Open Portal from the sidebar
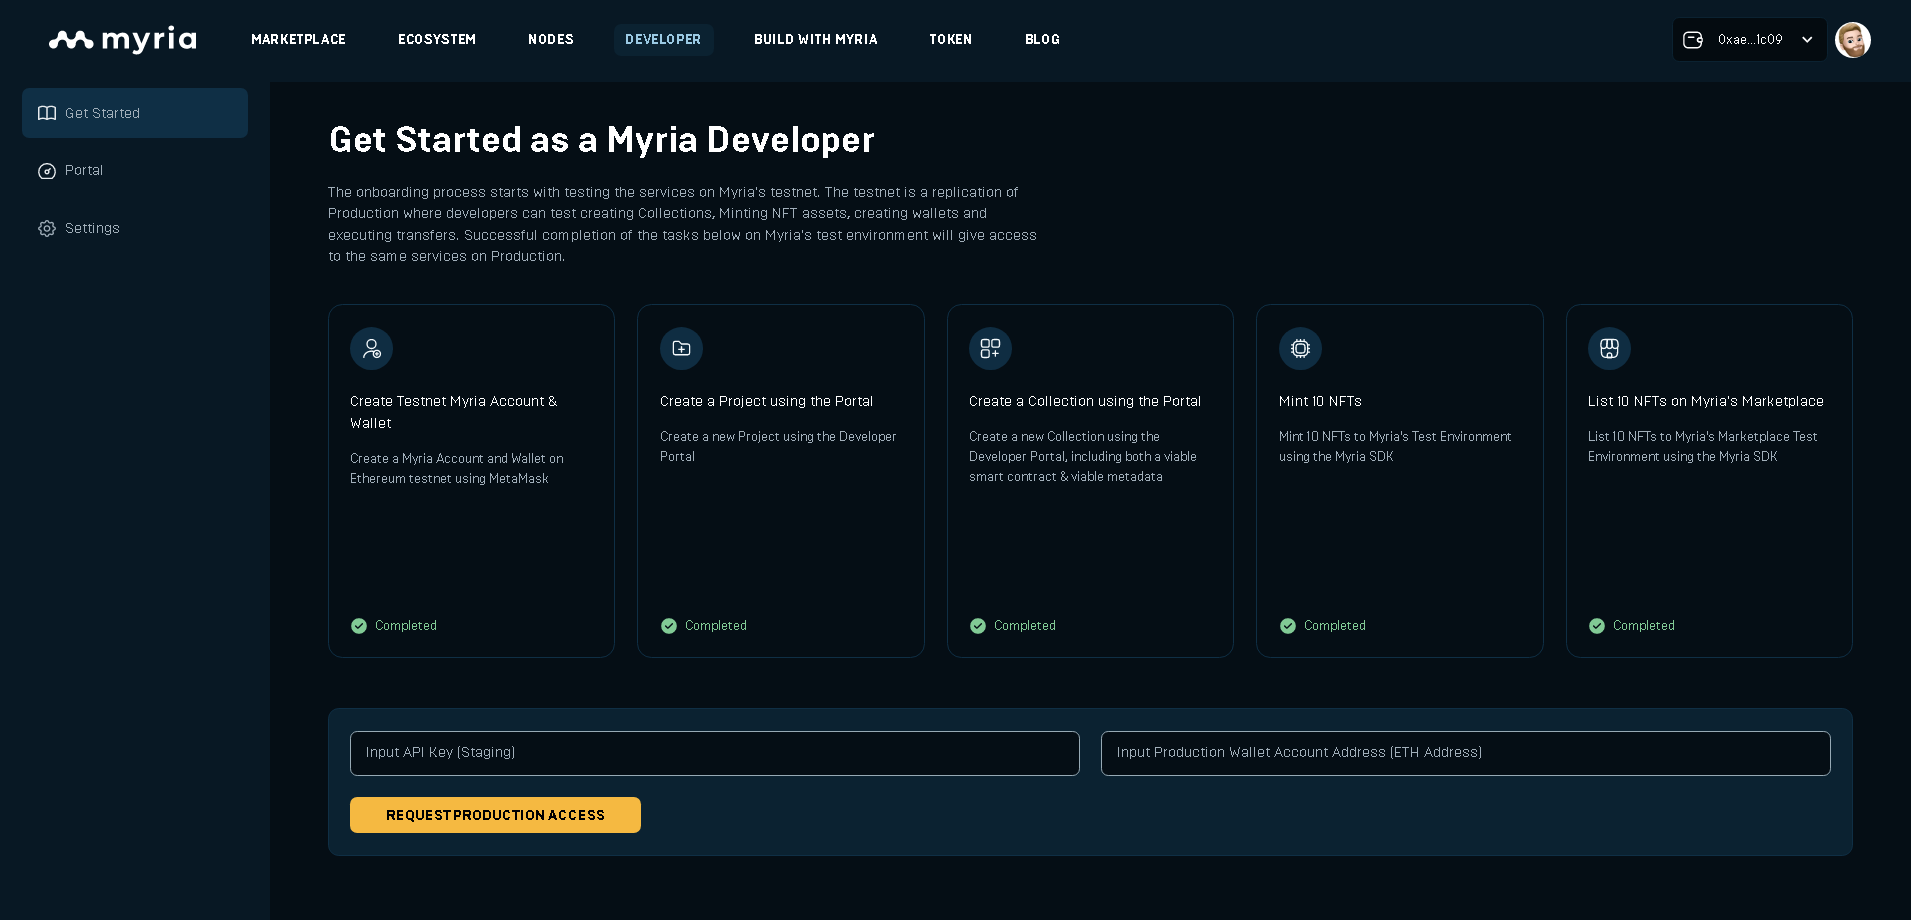 tap(84, 170)
